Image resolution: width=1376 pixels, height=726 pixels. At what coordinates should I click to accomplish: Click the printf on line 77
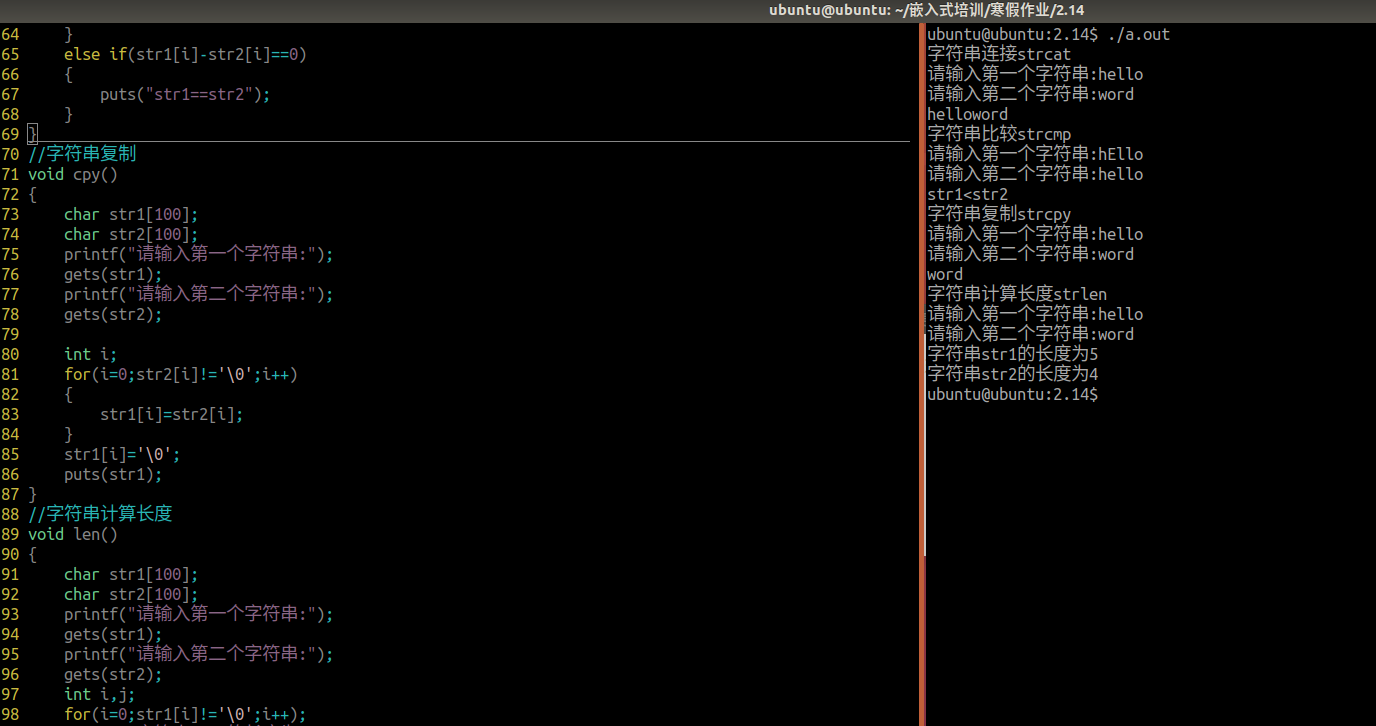click(x=198, y=294)
